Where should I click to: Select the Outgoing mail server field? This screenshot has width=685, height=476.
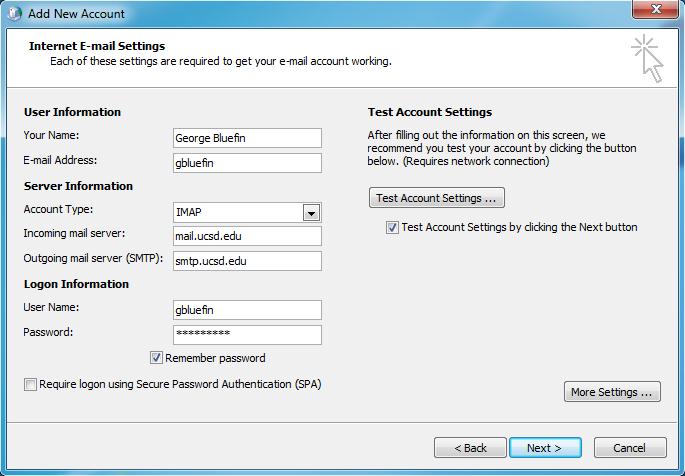pyautogui.click(x=247, y=261)
